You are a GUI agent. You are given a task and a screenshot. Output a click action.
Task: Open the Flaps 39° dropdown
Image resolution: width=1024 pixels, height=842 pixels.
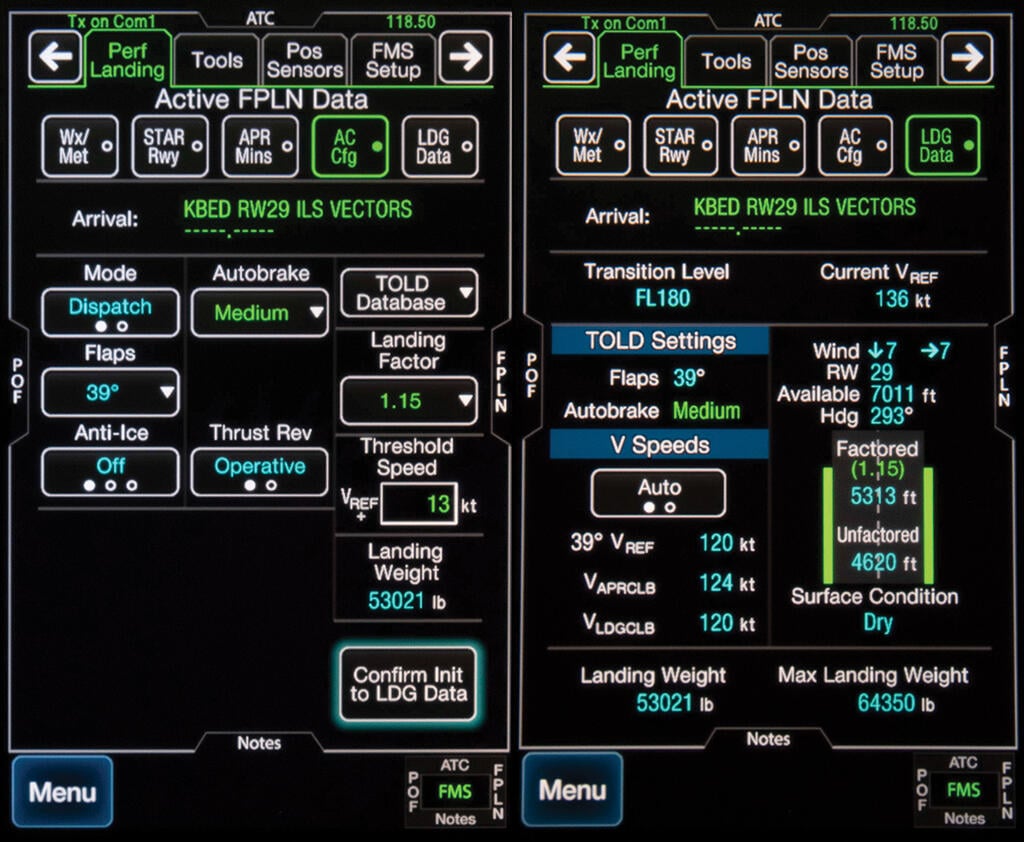point(110,392)
